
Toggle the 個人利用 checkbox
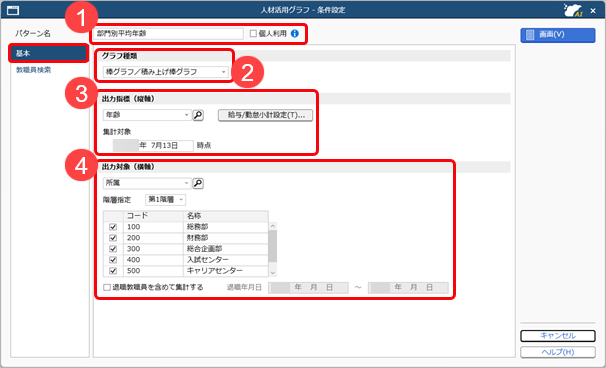tap(253, 34)
